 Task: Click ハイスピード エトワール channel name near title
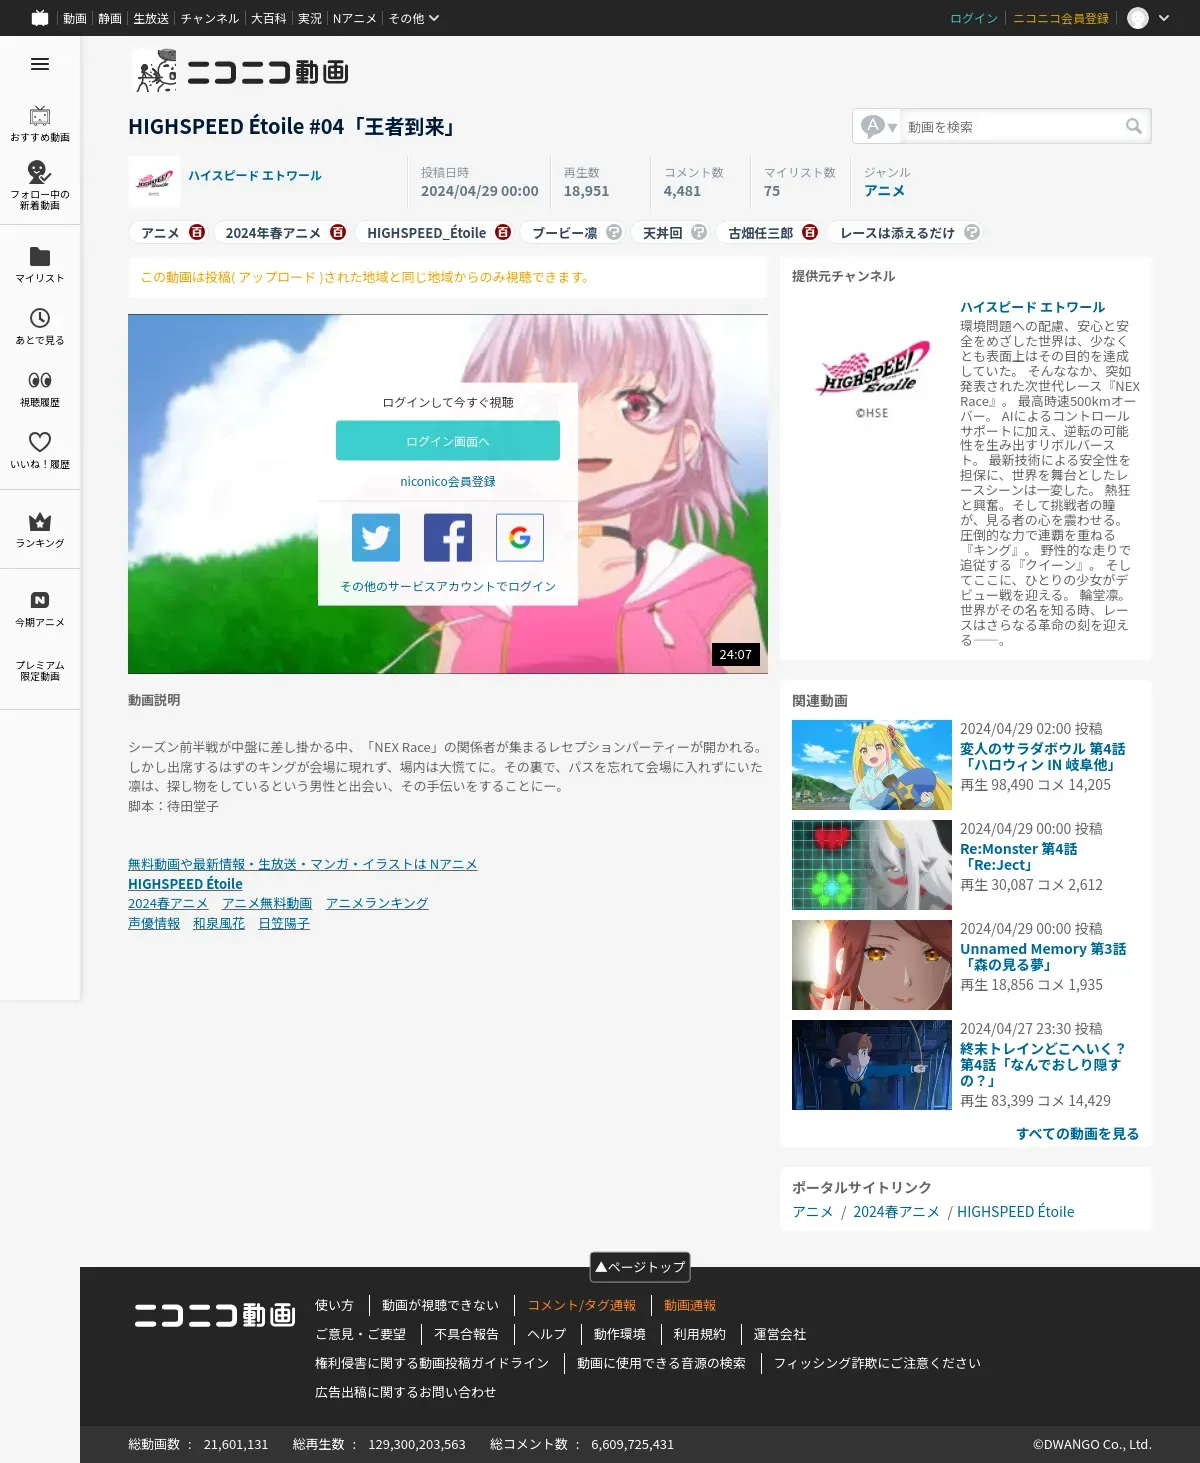pyautogui.click(x=255, y=175)
